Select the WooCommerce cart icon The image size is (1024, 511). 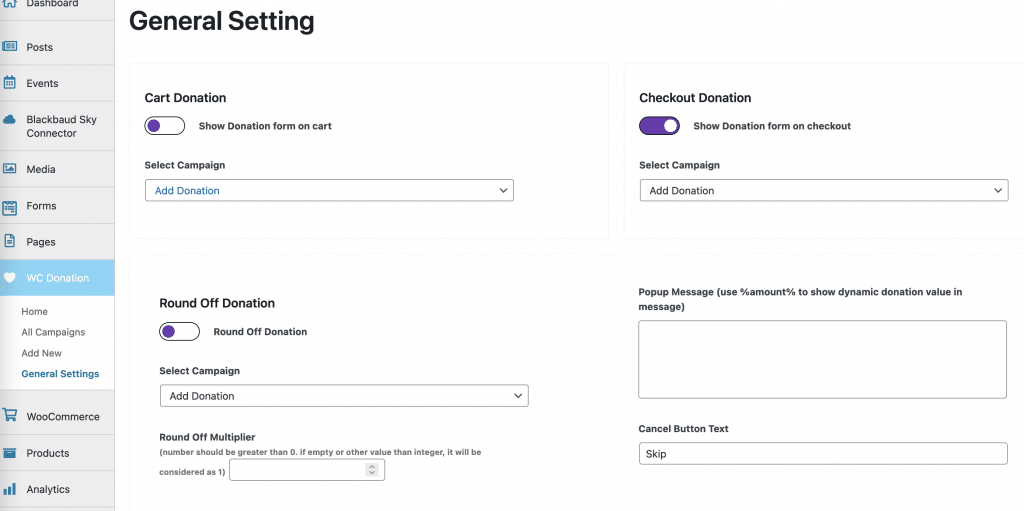click(10, 416)
